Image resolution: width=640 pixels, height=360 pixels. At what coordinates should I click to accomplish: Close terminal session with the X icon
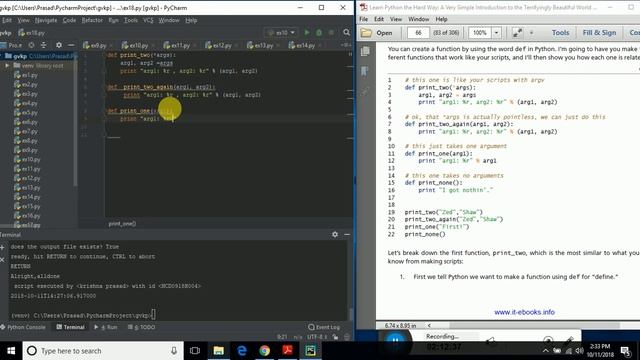coord(2,260)
